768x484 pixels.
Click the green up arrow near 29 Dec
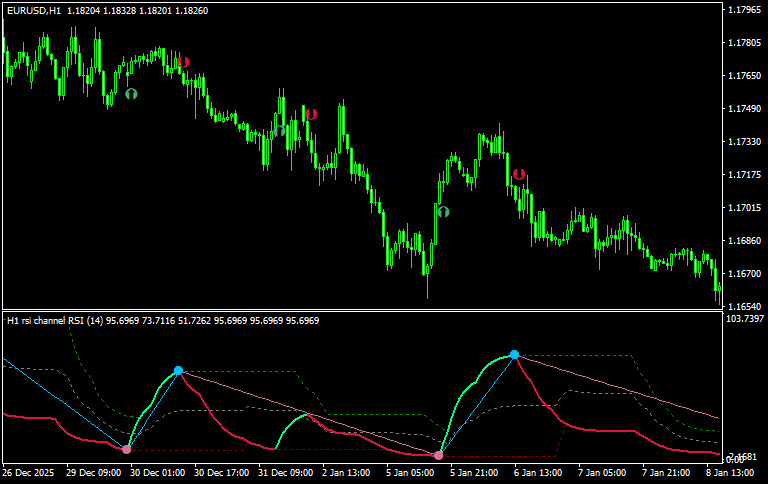[x=131, y=94]
